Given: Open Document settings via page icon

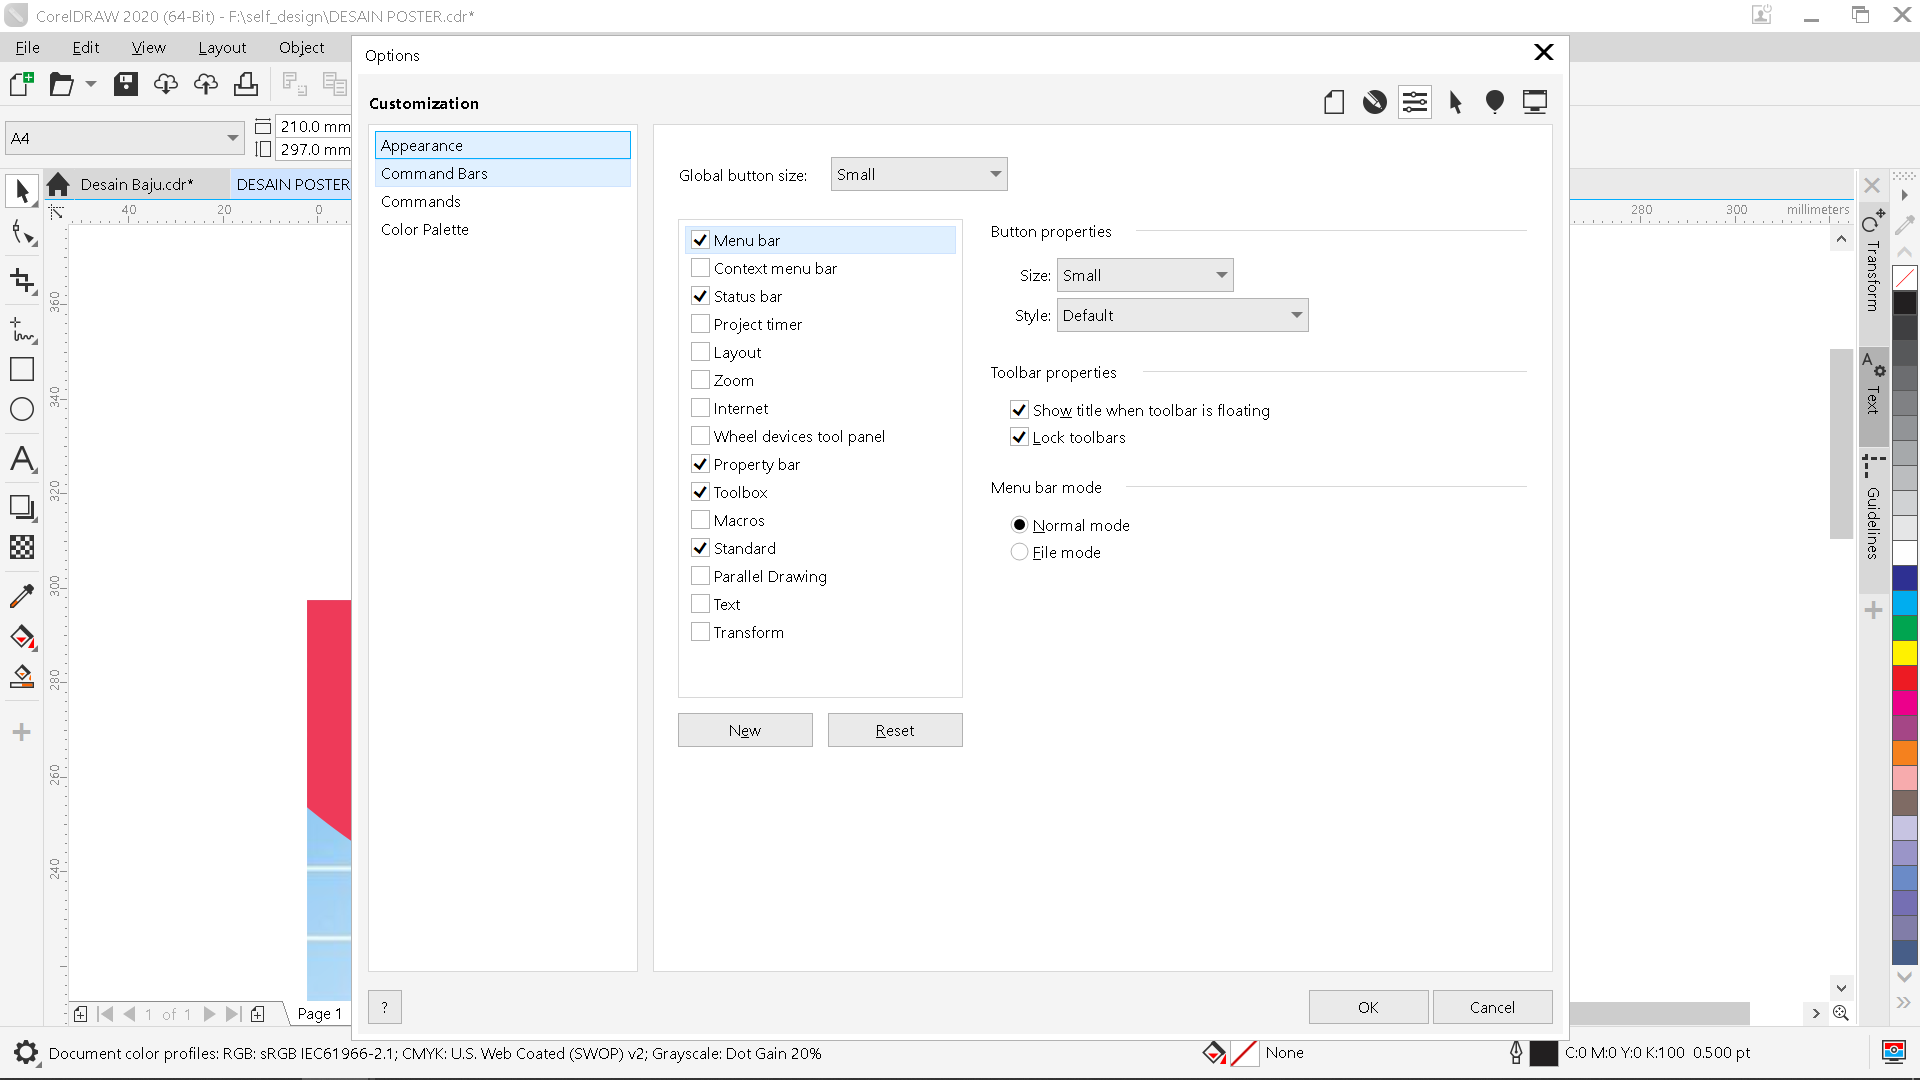Looking at the screenshot, I should (x=1334, y=101).
